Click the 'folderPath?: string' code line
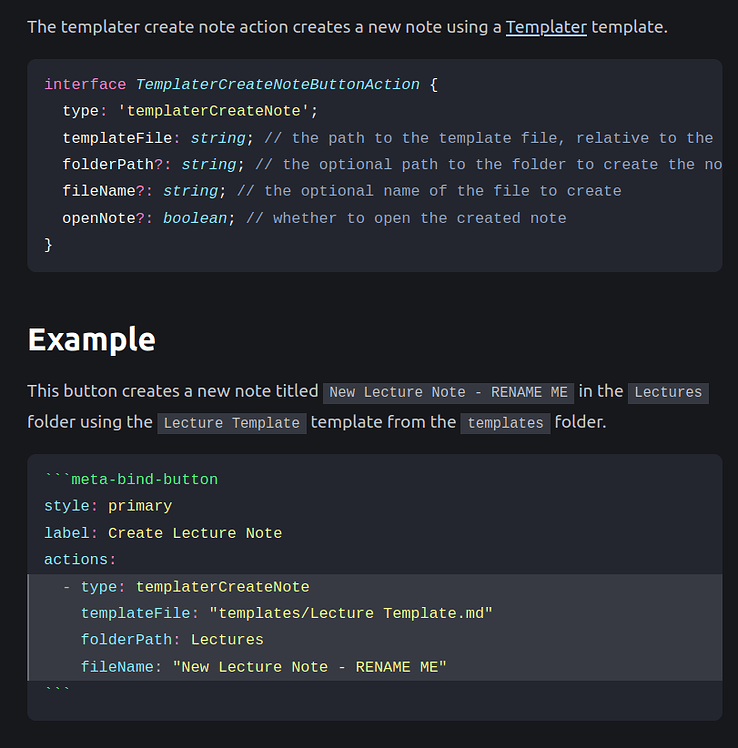Screen dimensions: 738x748 (x=392, y=165)
